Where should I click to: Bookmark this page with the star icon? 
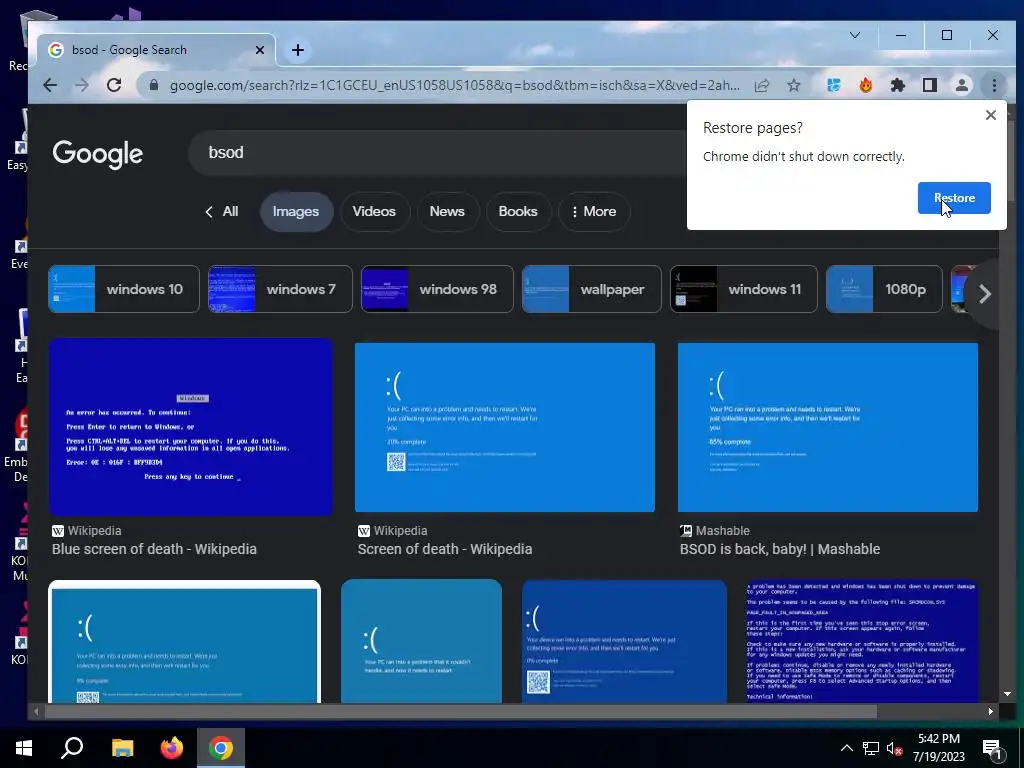(x=793, y=86)
